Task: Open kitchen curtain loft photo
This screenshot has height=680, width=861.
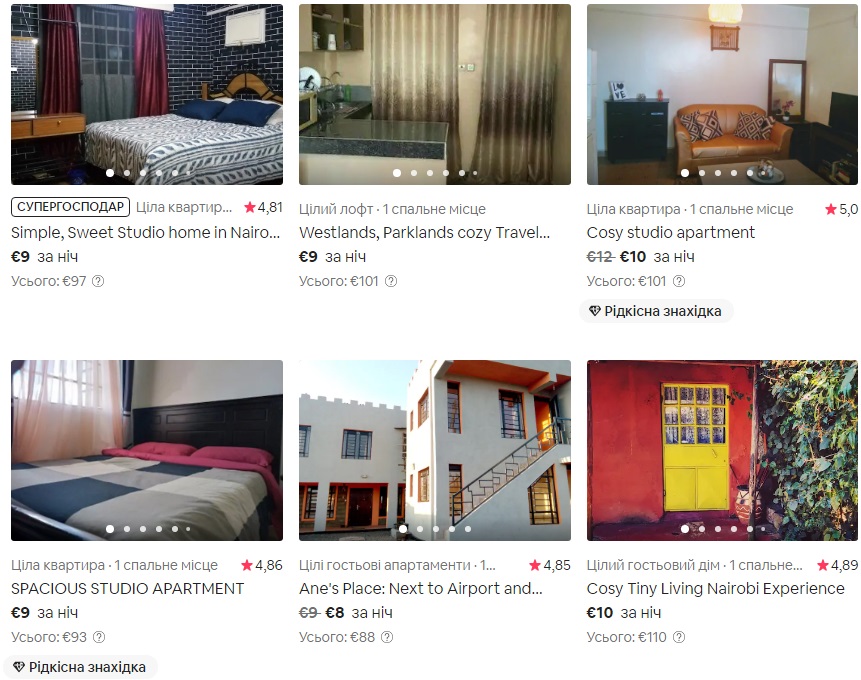Action: 435,94
